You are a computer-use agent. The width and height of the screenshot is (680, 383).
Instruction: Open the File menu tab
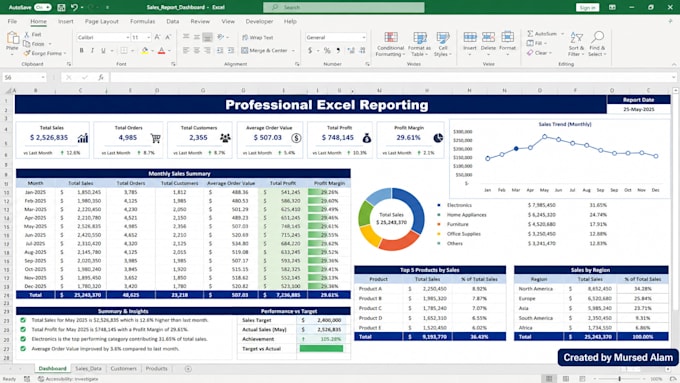point(12,21)
